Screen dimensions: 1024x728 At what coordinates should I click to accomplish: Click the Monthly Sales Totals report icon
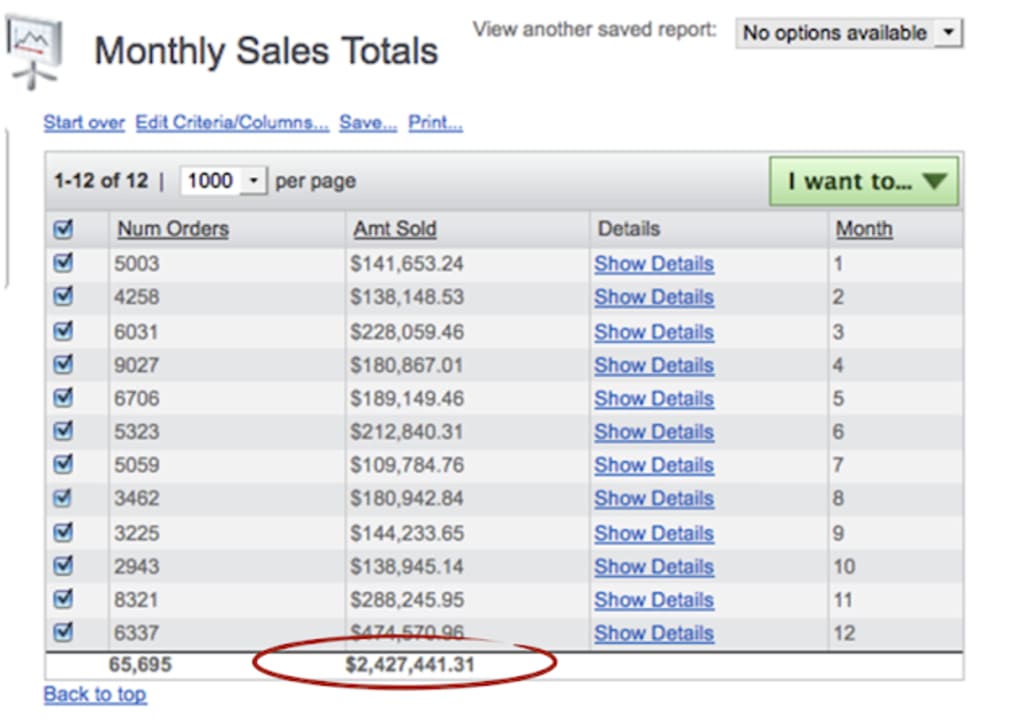click(x=35, y=49)
